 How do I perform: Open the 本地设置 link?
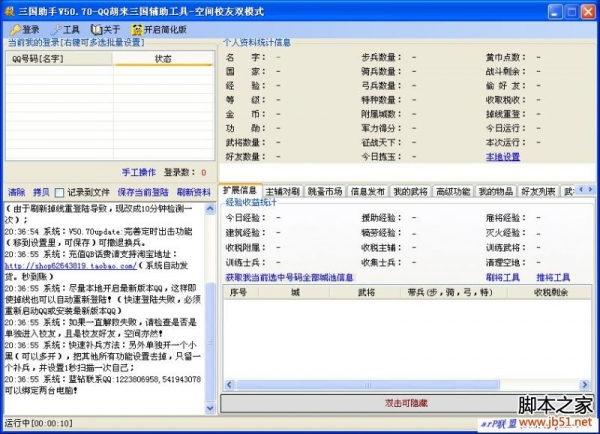(502, 157)
